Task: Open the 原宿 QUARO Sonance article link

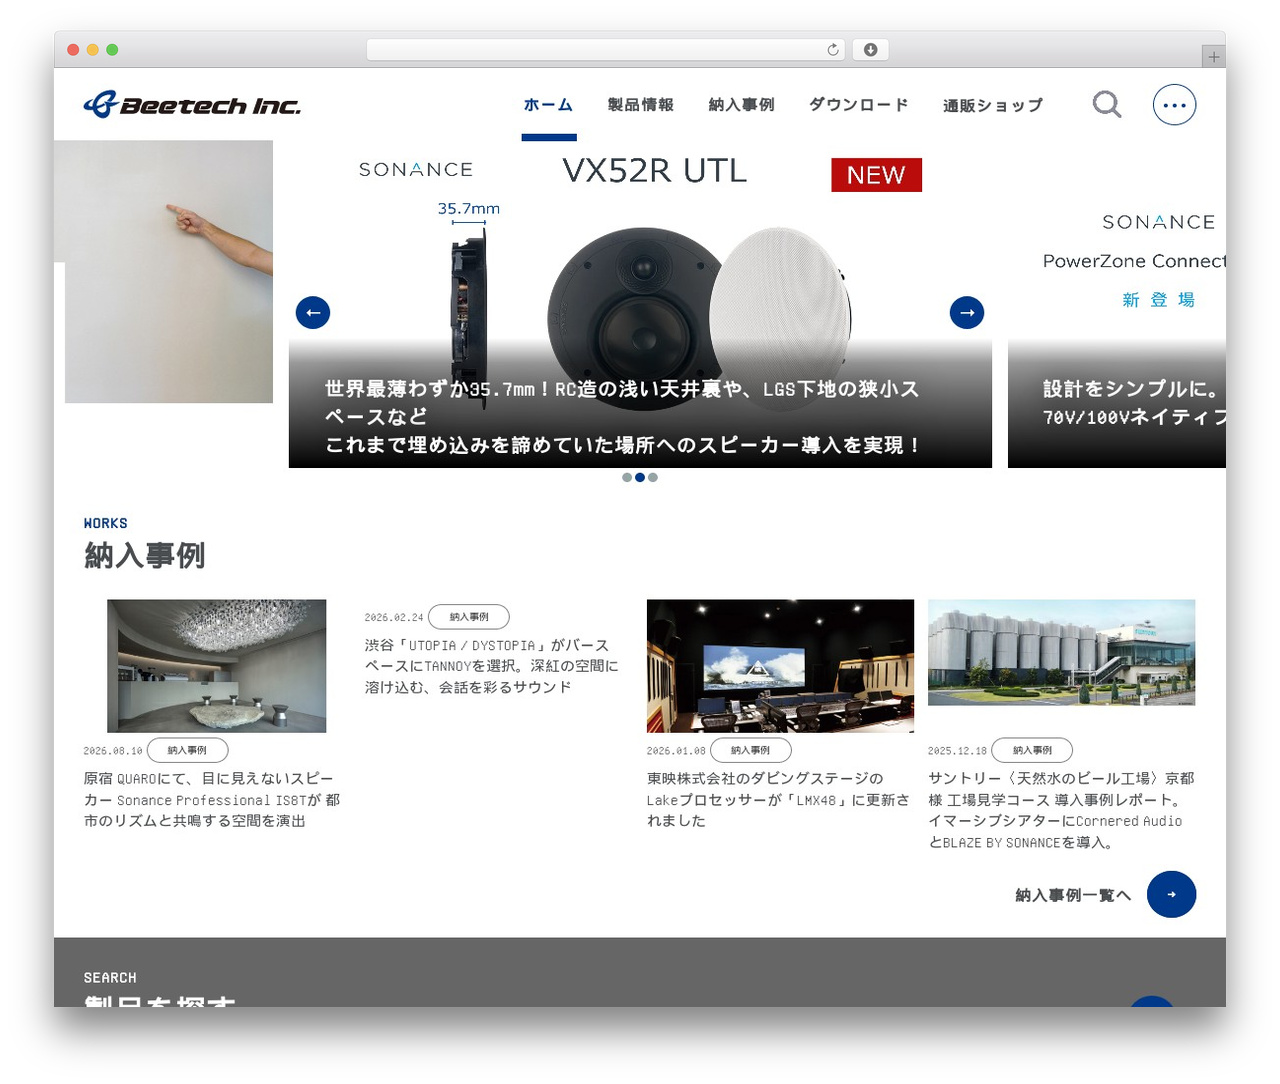Action: 212,800
